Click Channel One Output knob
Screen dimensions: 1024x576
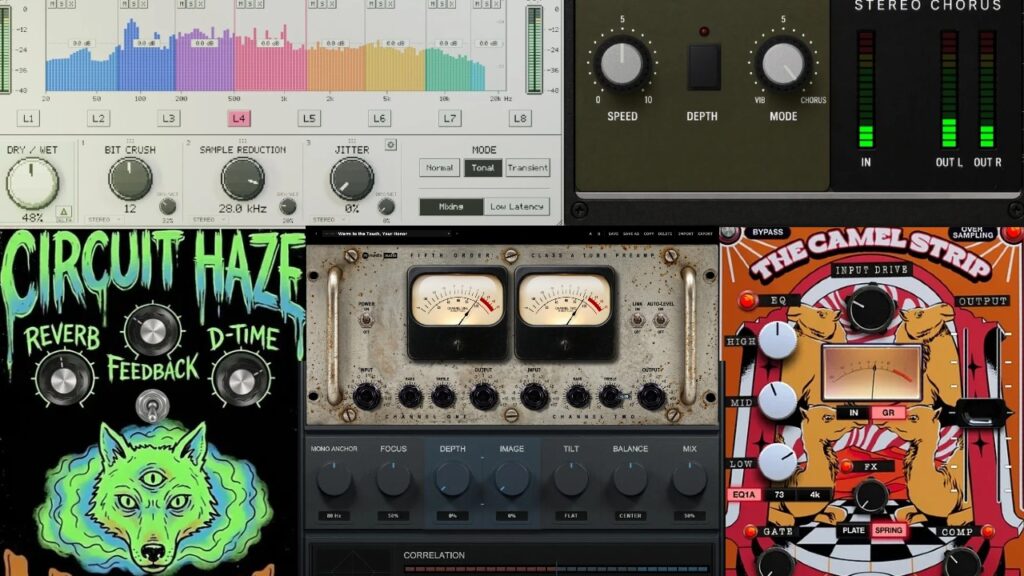[483, 396]
